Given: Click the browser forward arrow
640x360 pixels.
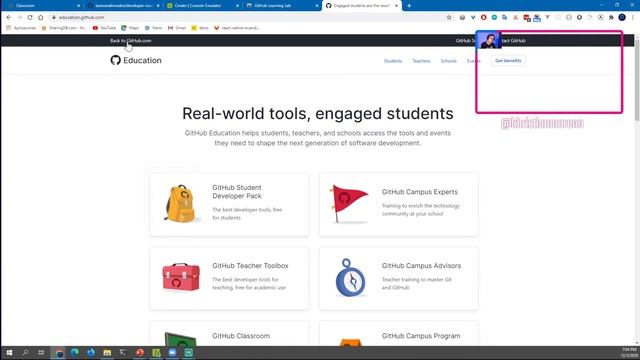Looking at the screenshot, I should (x=19, y=18).
